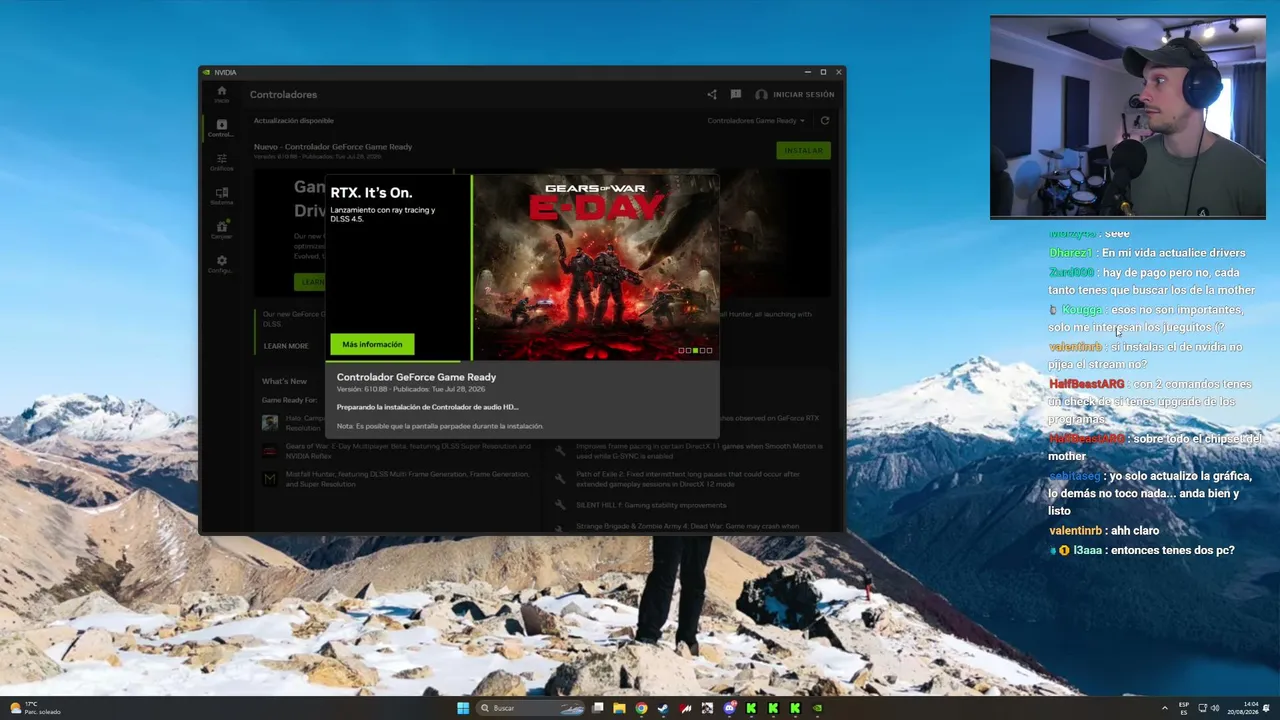Open the Inicio home icon in NVIDIA sidebar

(x=221, y=93)
